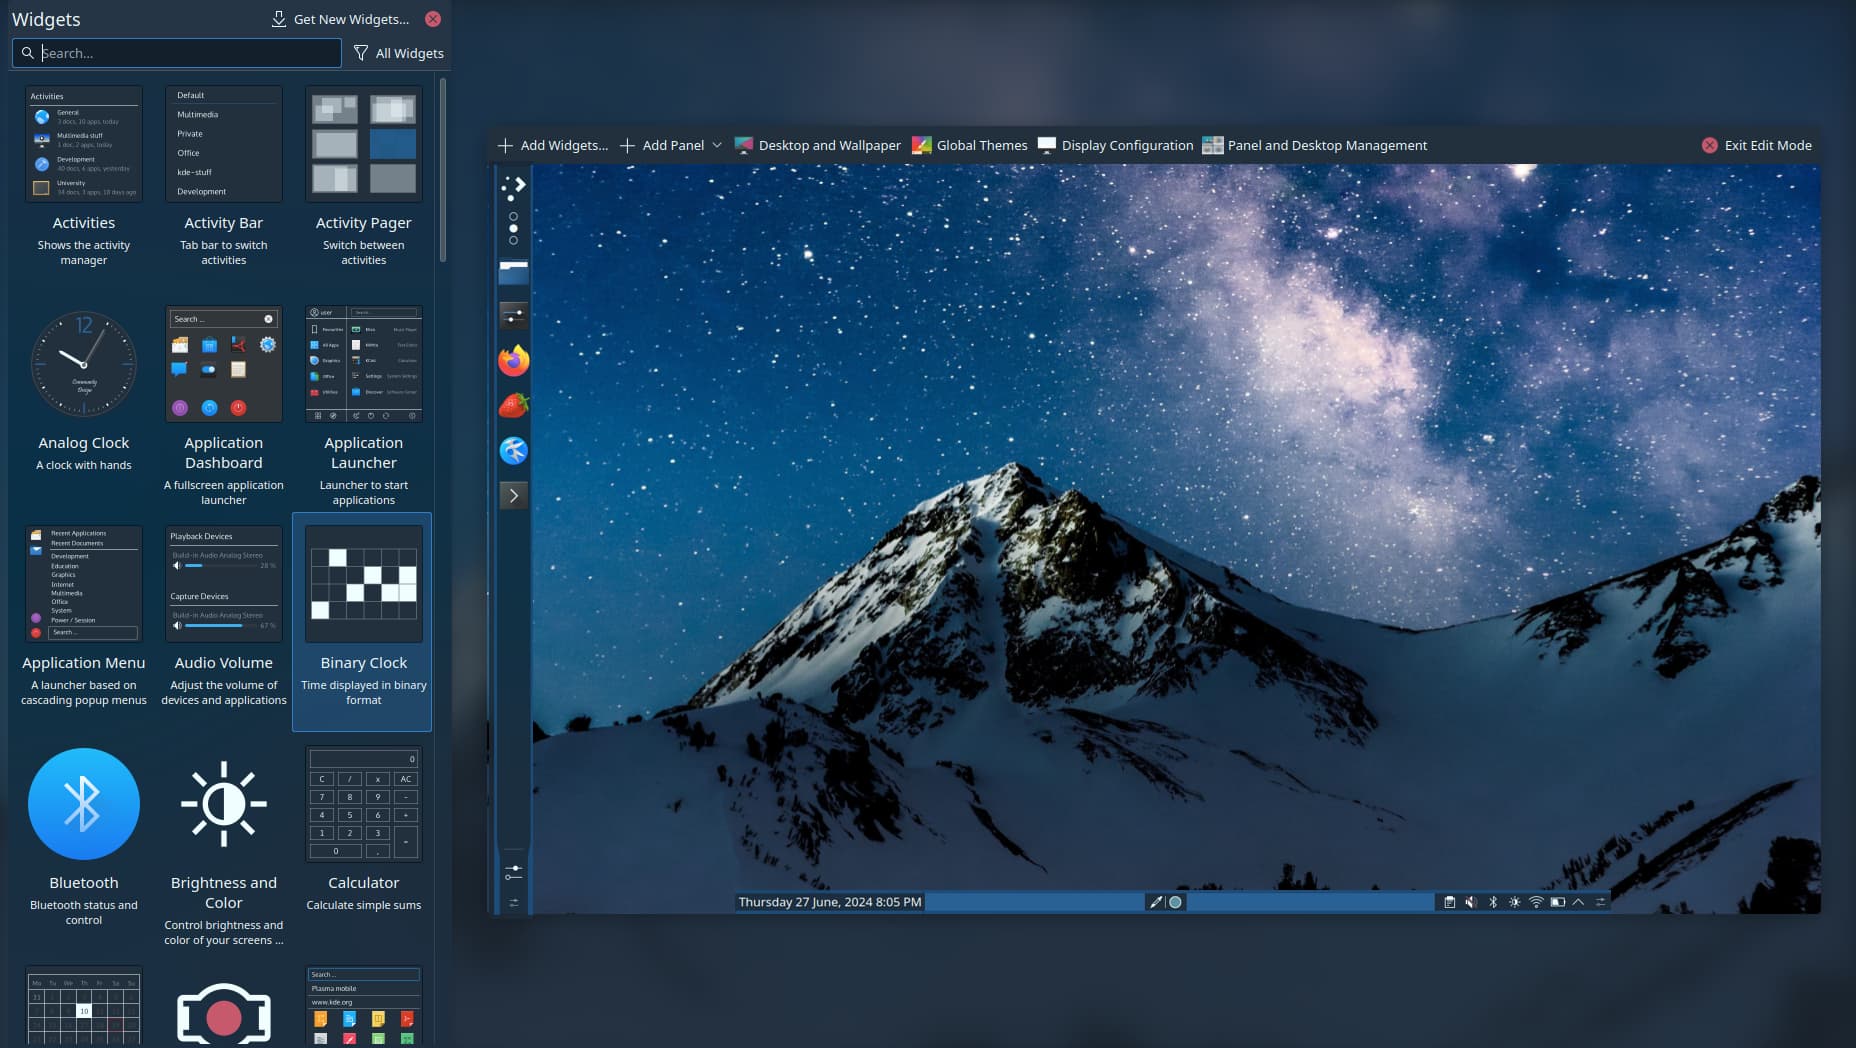The height and width of the screenshot is (1048, 1856).
Task: Open the file manager icon in side panel
Action: tap(513, 272)
